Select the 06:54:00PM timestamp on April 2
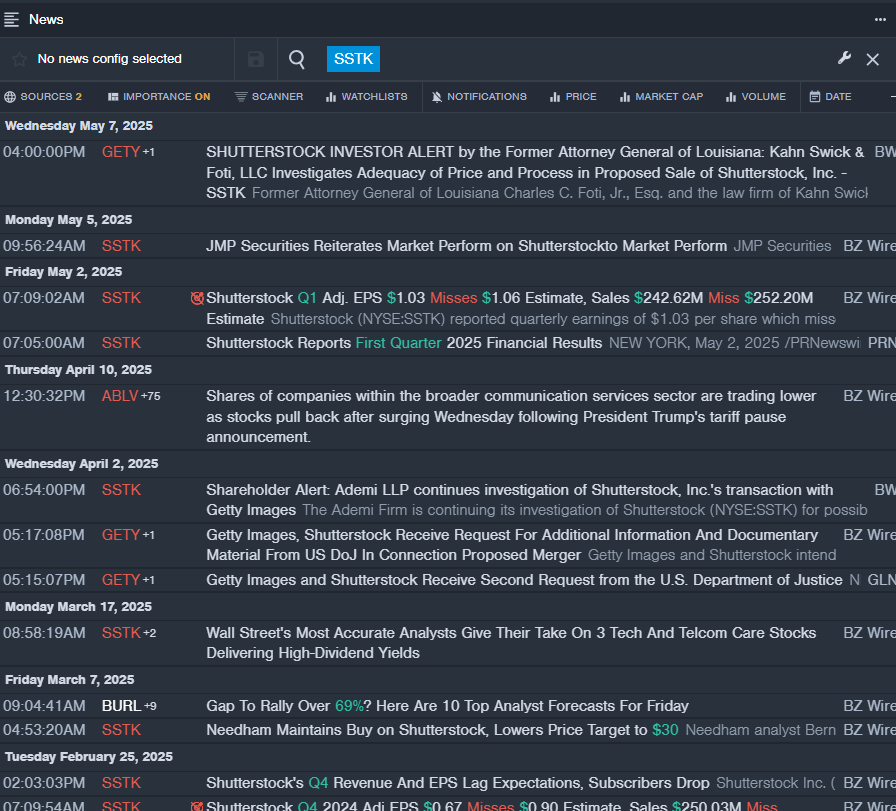 [x=44, y=490]
